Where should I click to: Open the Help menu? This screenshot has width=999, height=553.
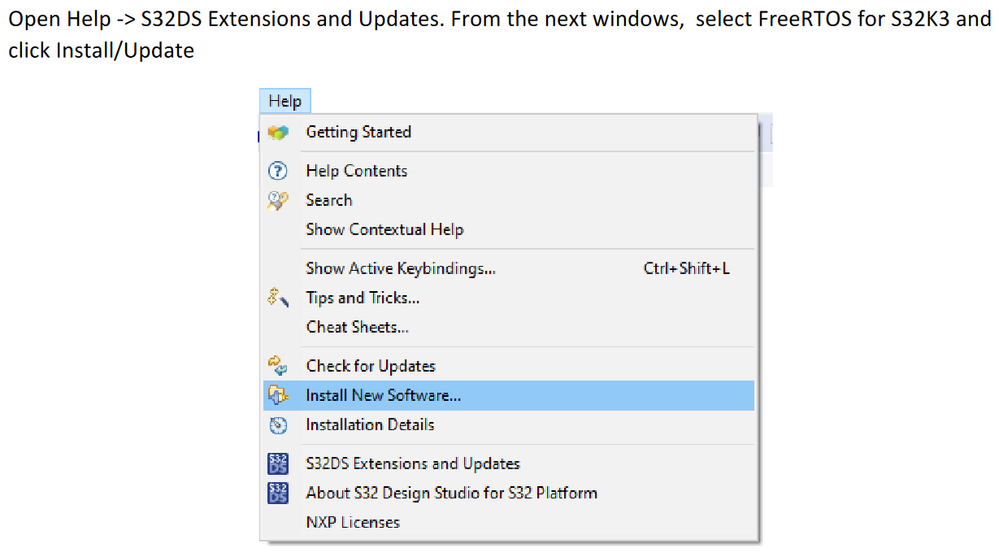(x=285, y=101)
